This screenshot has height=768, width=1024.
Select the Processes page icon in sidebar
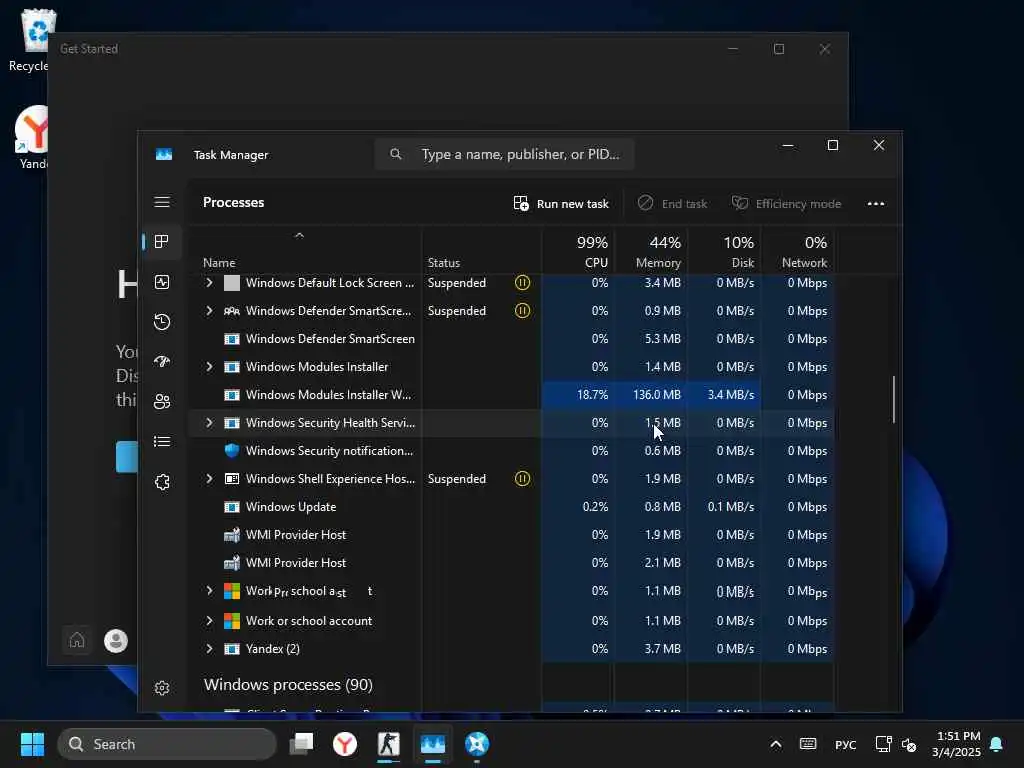pos(162,242)
